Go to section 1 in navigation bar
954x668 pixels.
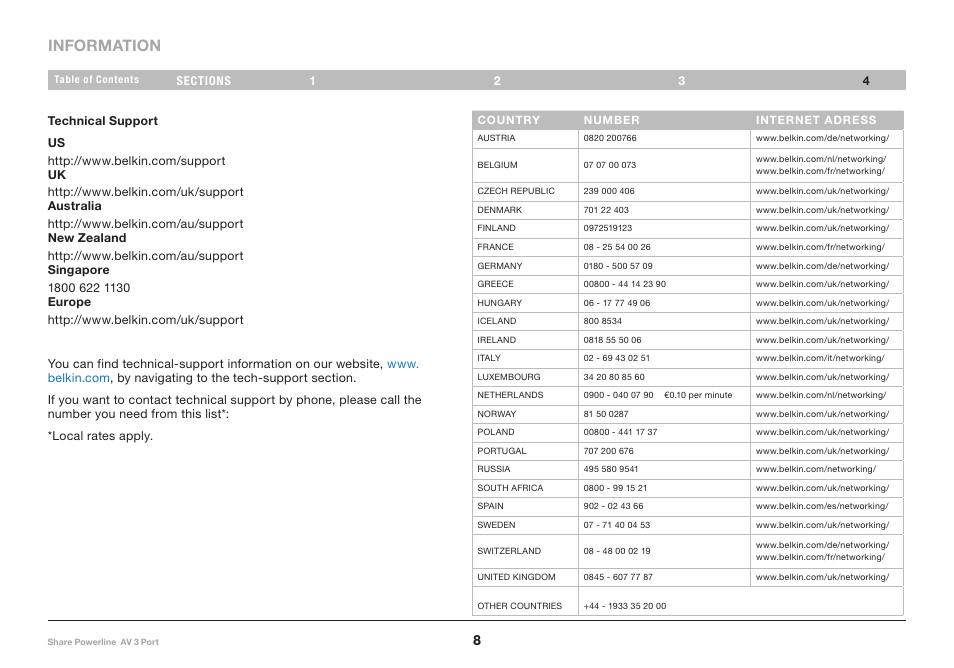tap(312, 81)
